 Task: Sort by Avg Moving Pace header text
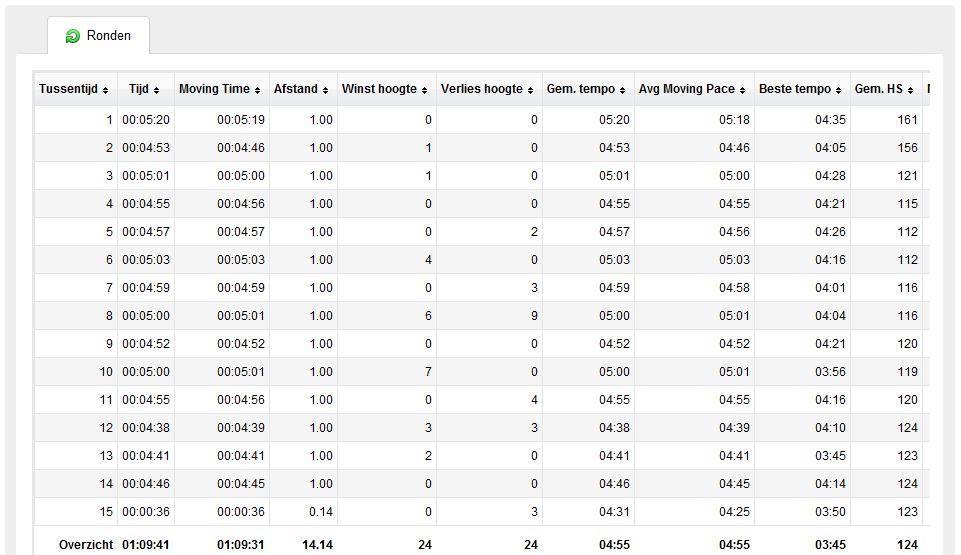click(686, 89)
